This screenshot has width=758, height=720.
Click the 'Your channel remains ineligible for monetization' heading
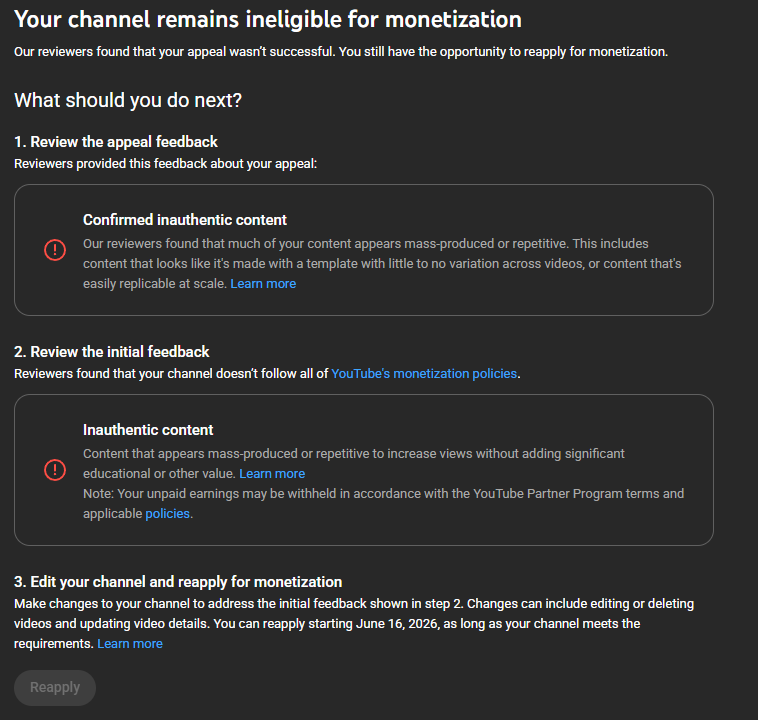tap(268, 20)
